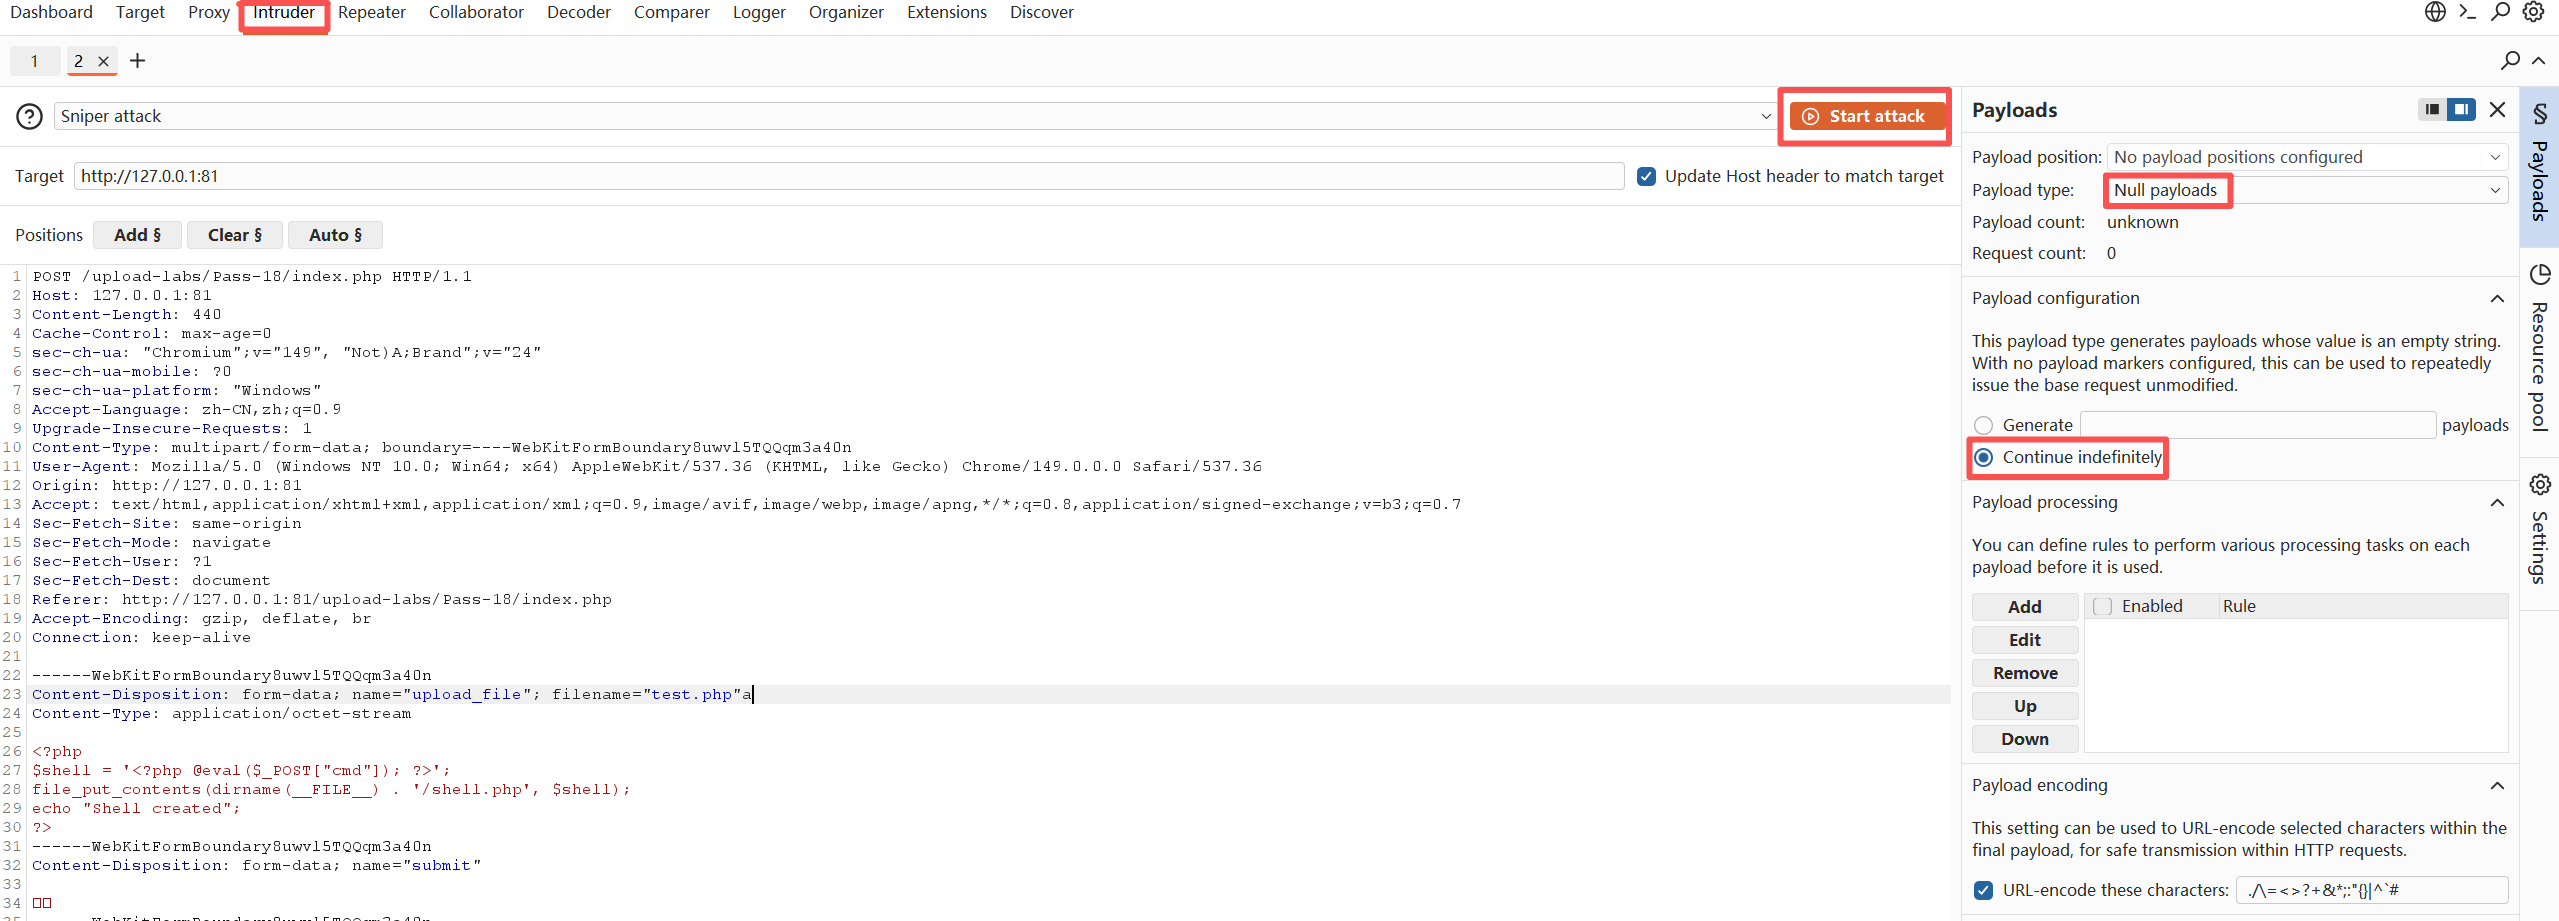Move processing rule Down
The width and height of the screenshot is (2559, 921).
tap(2025, 739)
